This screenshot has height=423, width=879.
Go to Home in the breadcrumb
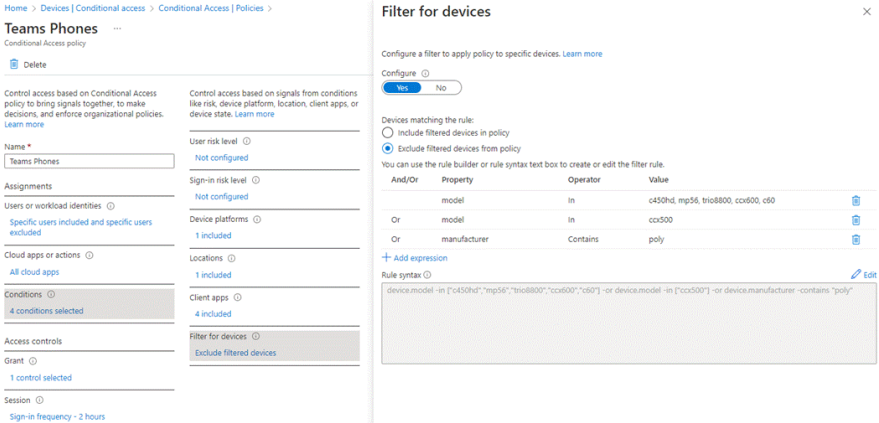[x=15, y=8]
